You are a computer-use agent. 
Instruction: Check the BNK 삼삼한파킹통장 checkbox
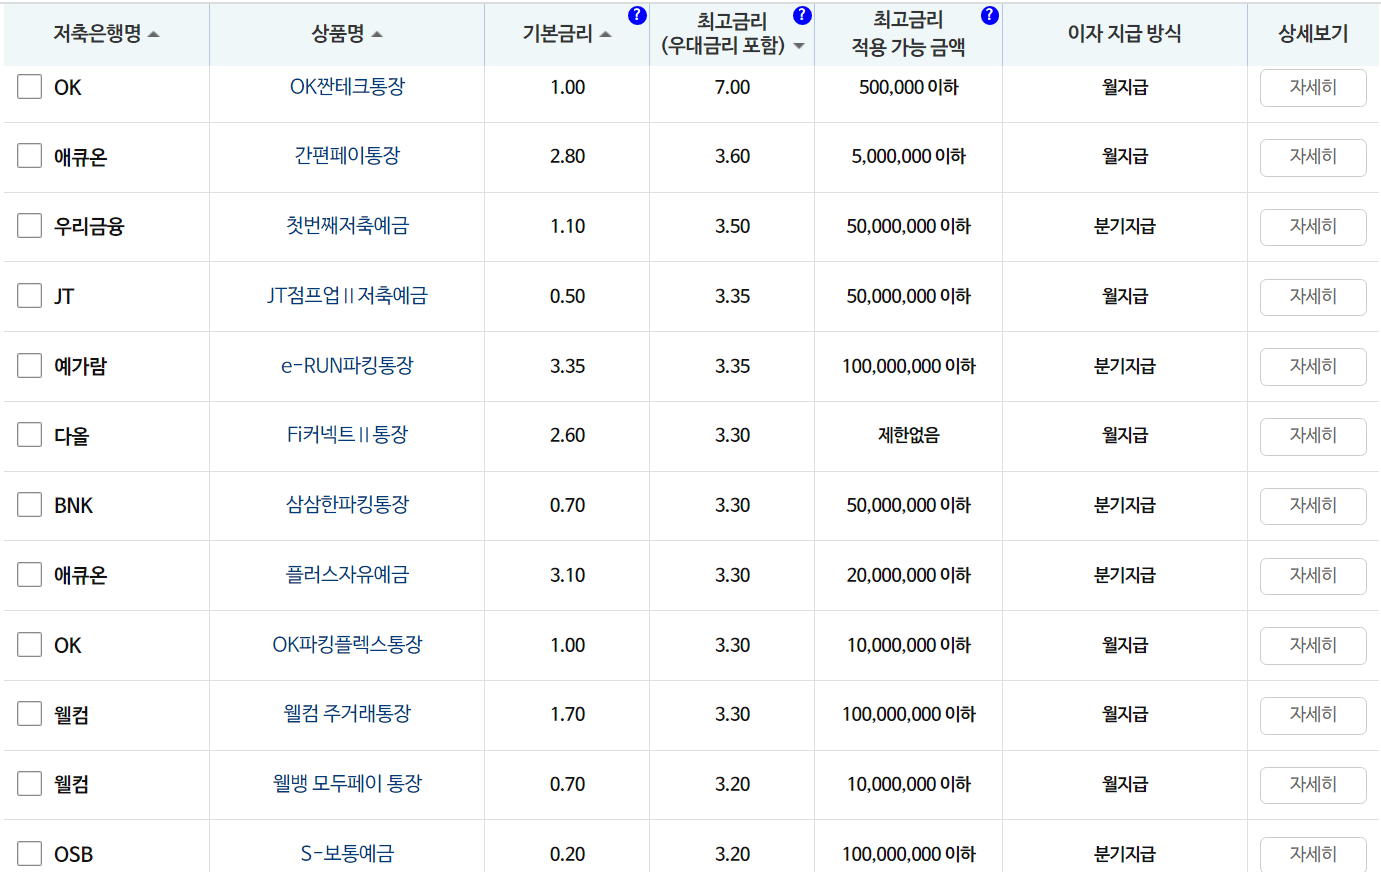(x=29, y=505)
